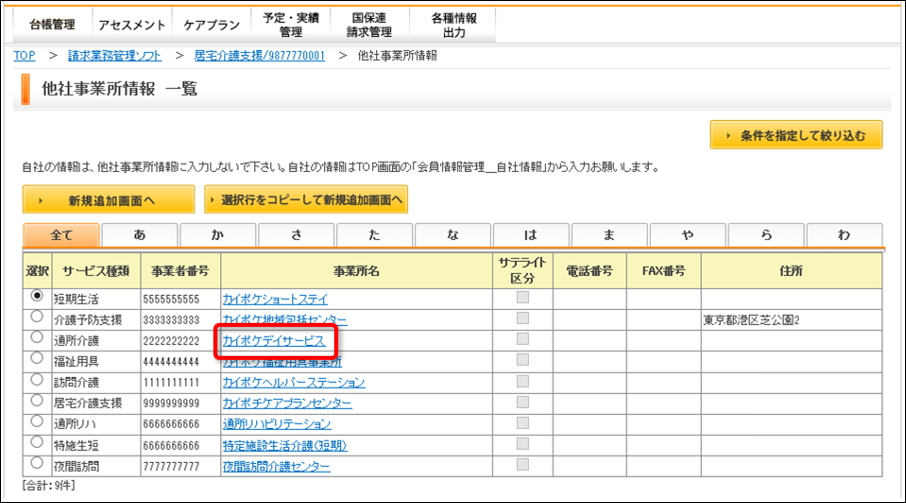Screen dimensions: 906x503
Task: Select radio button for 福祉用具 row
Action: 37,358
